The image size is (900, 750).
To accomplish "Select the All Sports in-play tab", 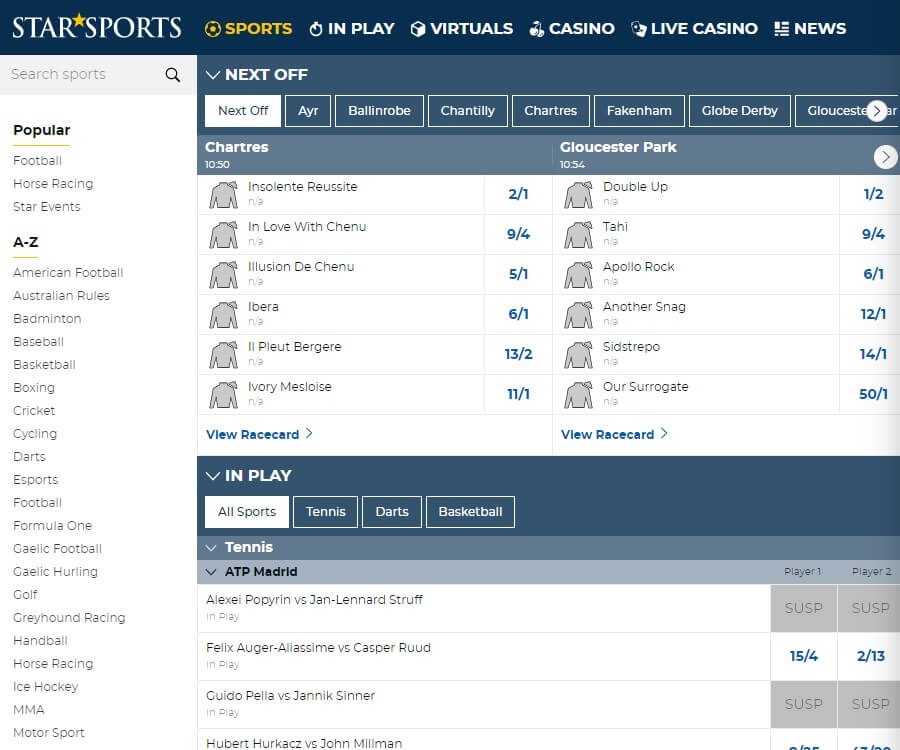I will [247, 512].
